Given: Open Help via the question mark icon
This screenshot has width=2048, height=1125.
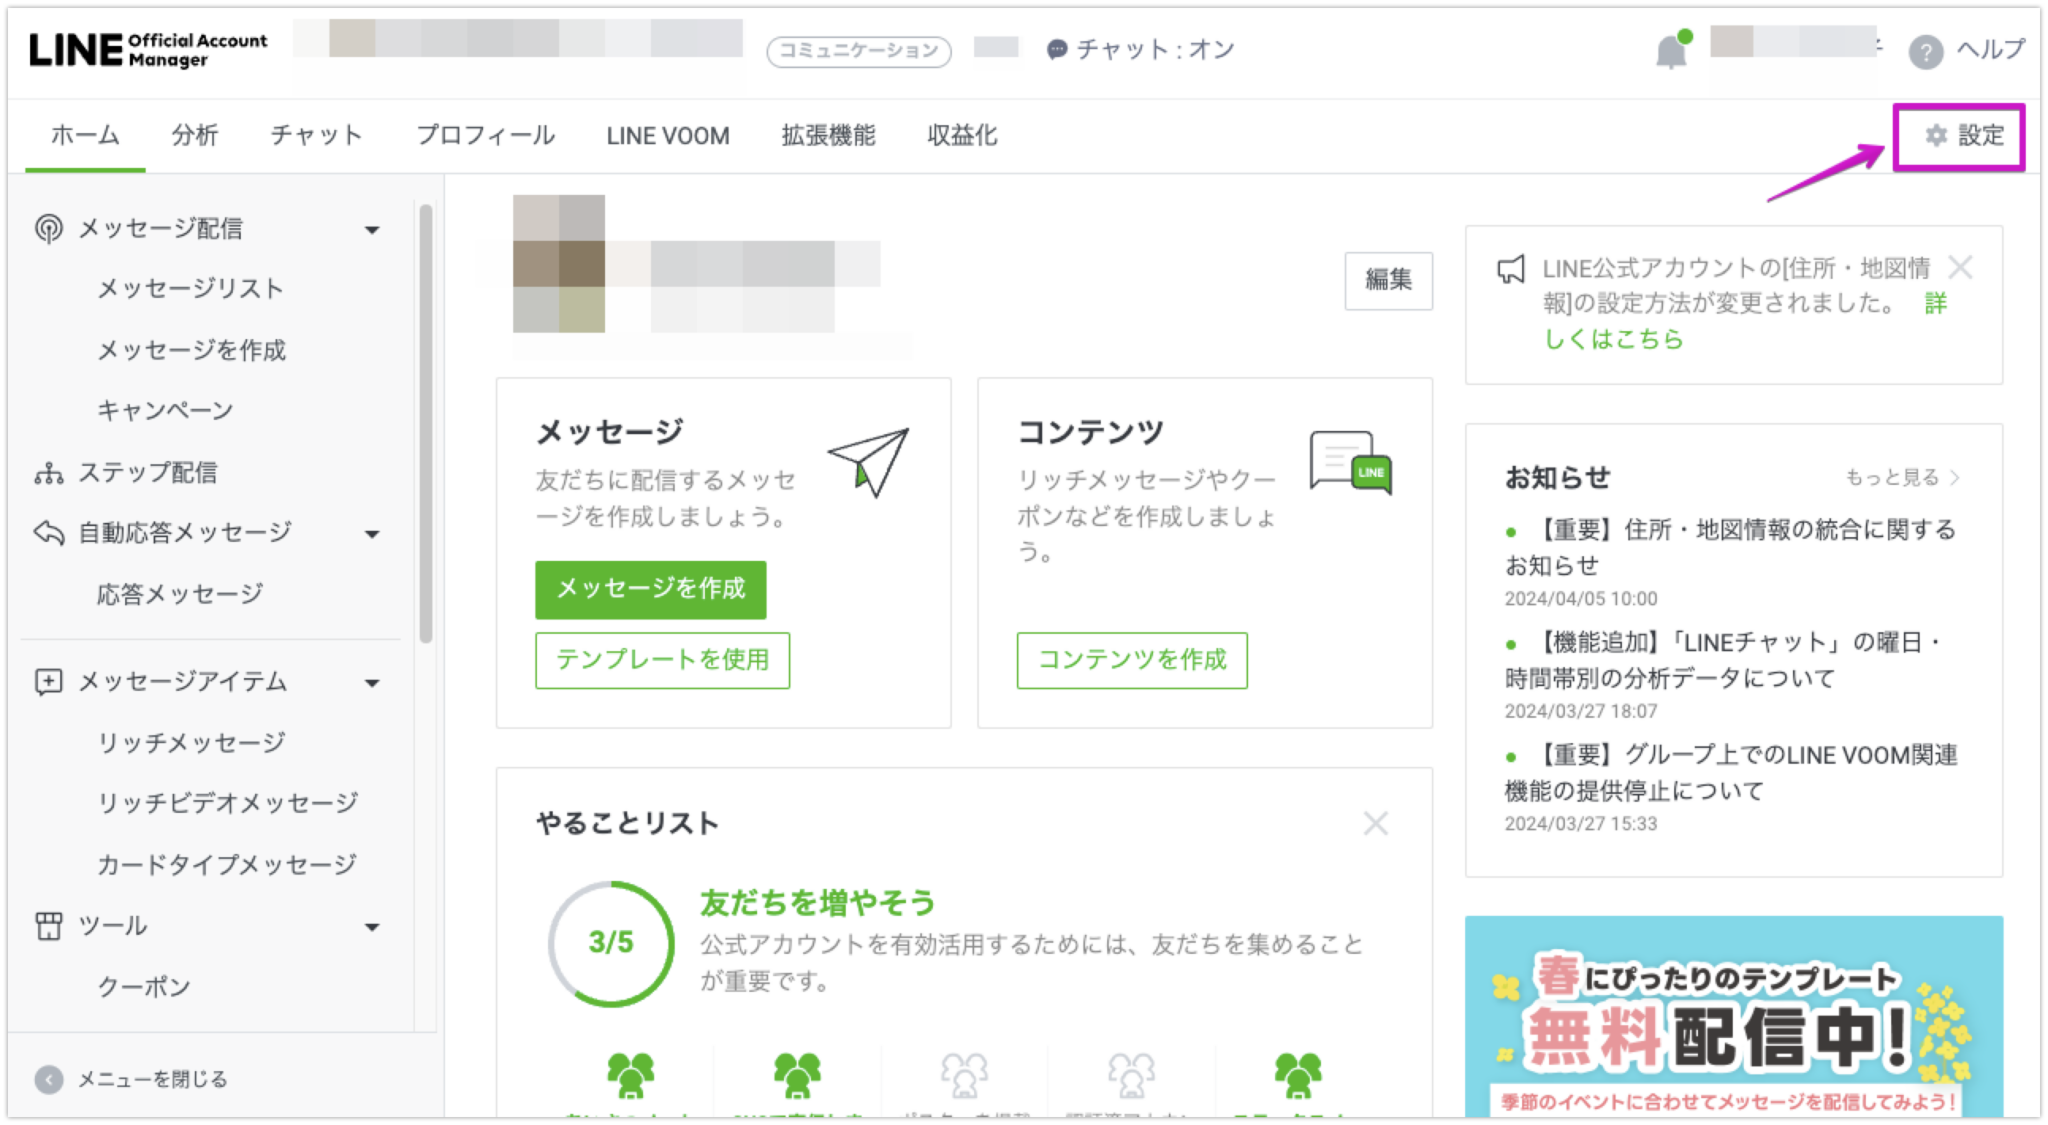Looking at the screenshot, I should click(x=1923, y=52).
